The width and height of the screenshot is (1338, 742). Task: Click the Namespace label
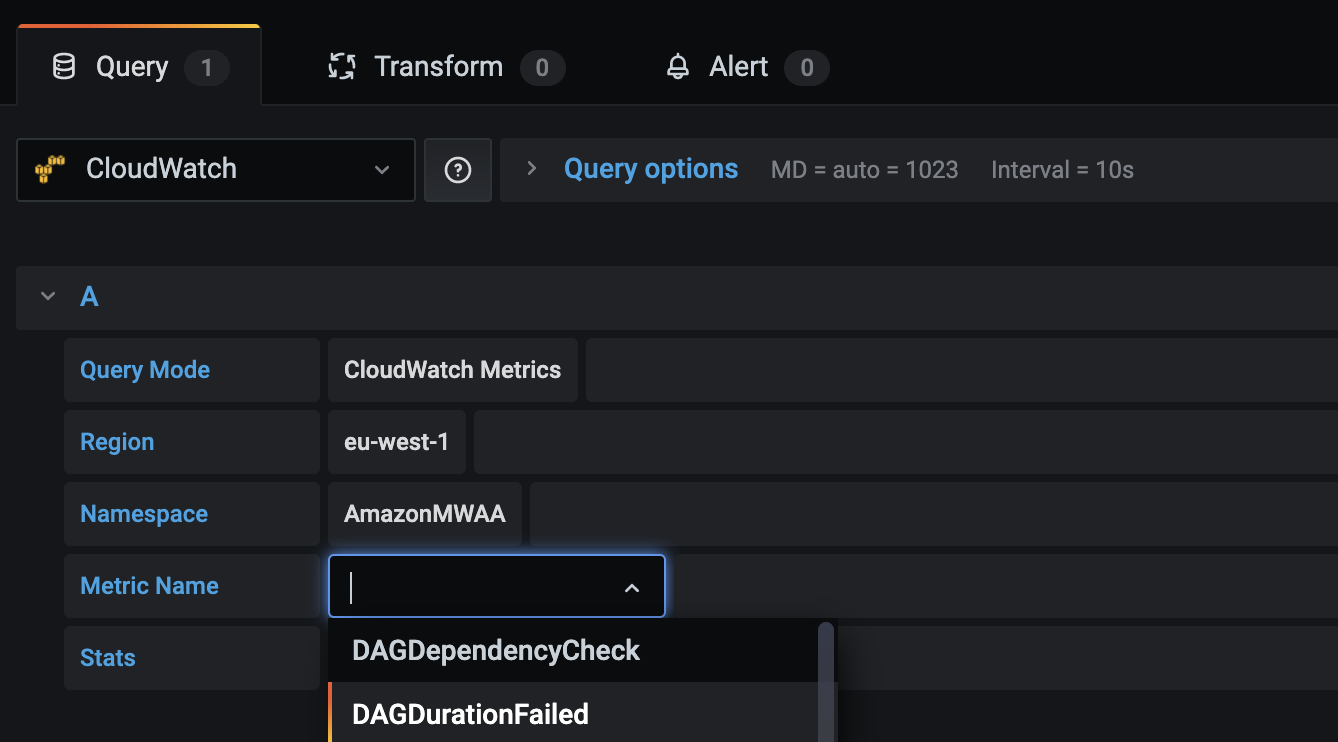pyautogui.click(x=144, y=514)
